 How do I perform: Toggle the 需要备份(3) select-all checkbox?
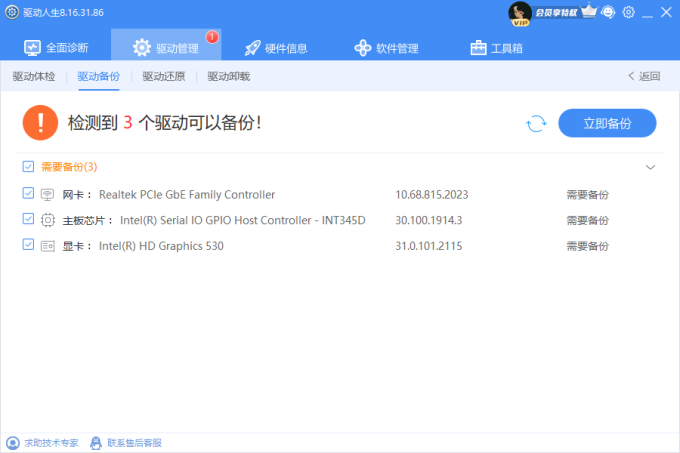(x=28, y=166)
